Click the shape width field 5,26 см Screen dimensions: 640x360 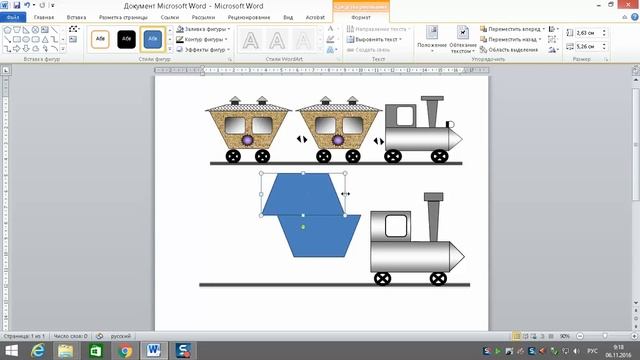tap(588, 47)
